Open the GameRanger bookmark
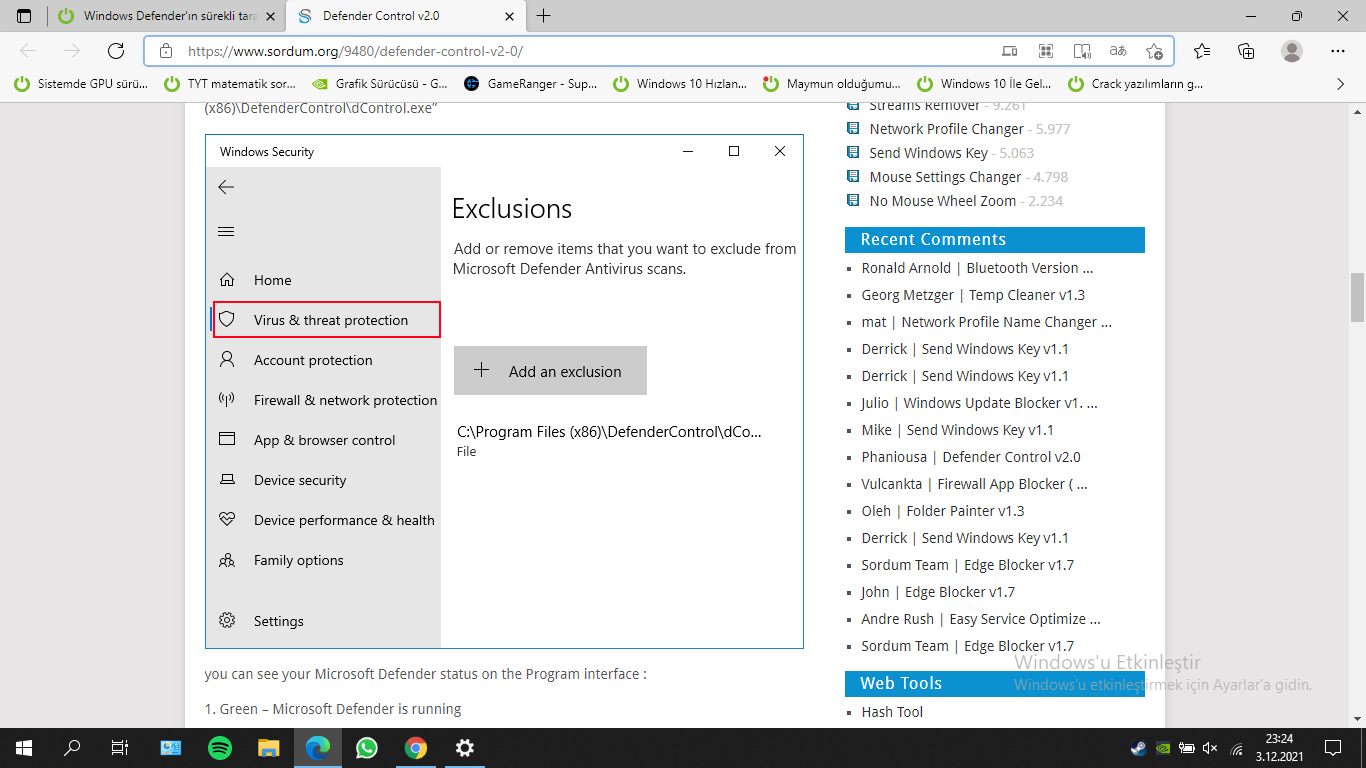This screenshot has height=768, width=1366. [x=531, y=84]
